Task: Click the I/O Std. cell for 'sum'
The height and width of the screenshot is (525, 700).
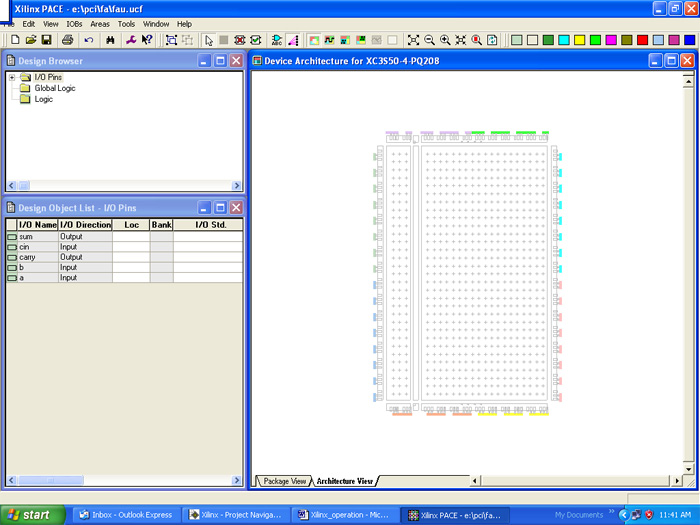Action: 208,236
